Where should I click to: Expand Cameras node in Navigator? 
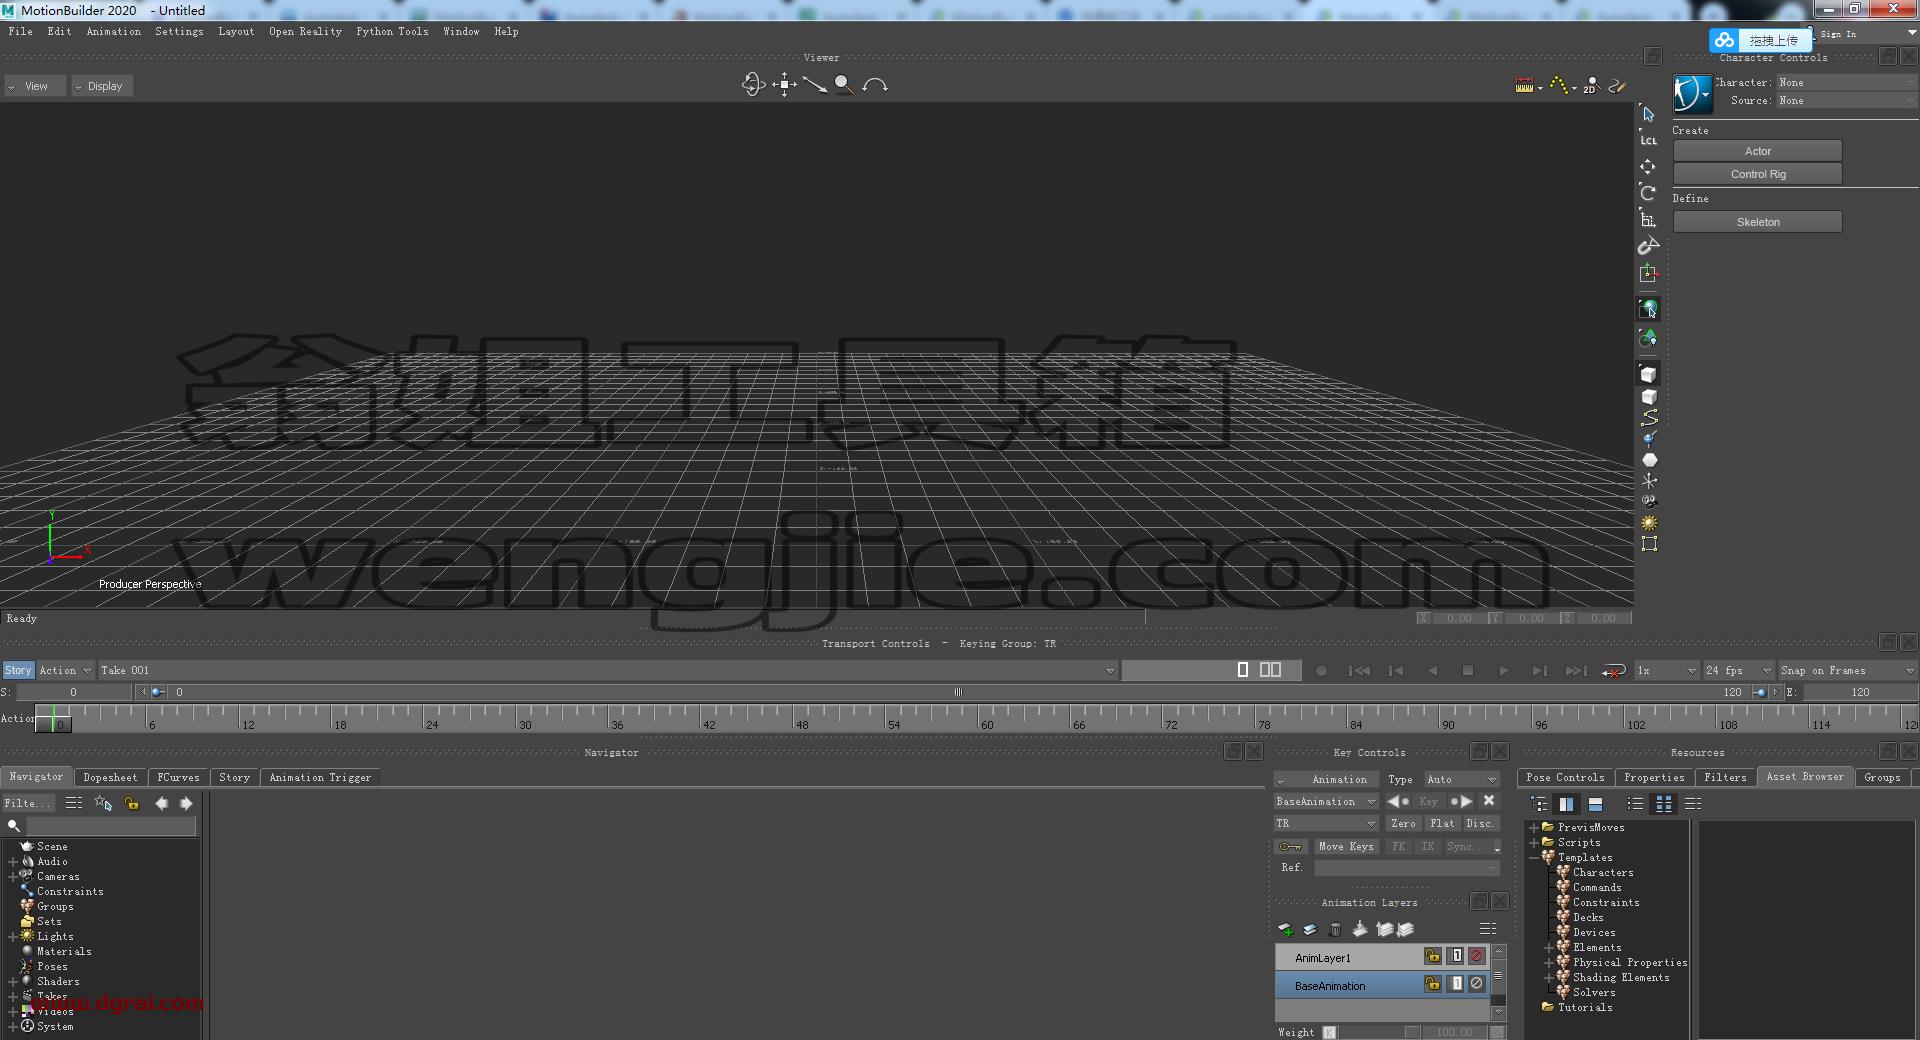click(13, 877)
